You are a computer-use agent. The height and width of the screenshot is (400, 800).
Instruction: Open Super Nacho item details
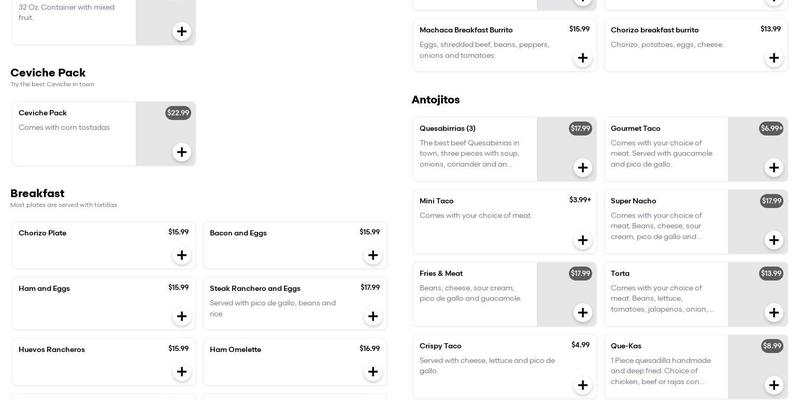[x=634, y=201]
